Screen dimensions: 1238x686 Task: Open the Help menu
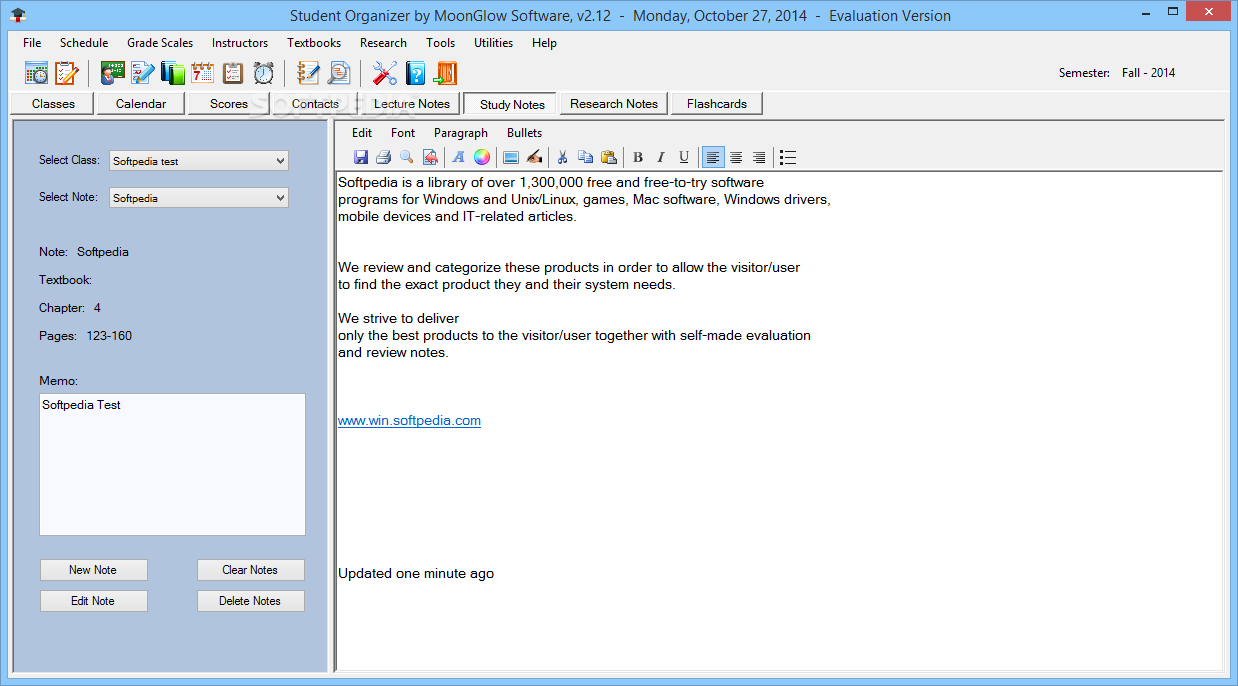click(545, 43)
